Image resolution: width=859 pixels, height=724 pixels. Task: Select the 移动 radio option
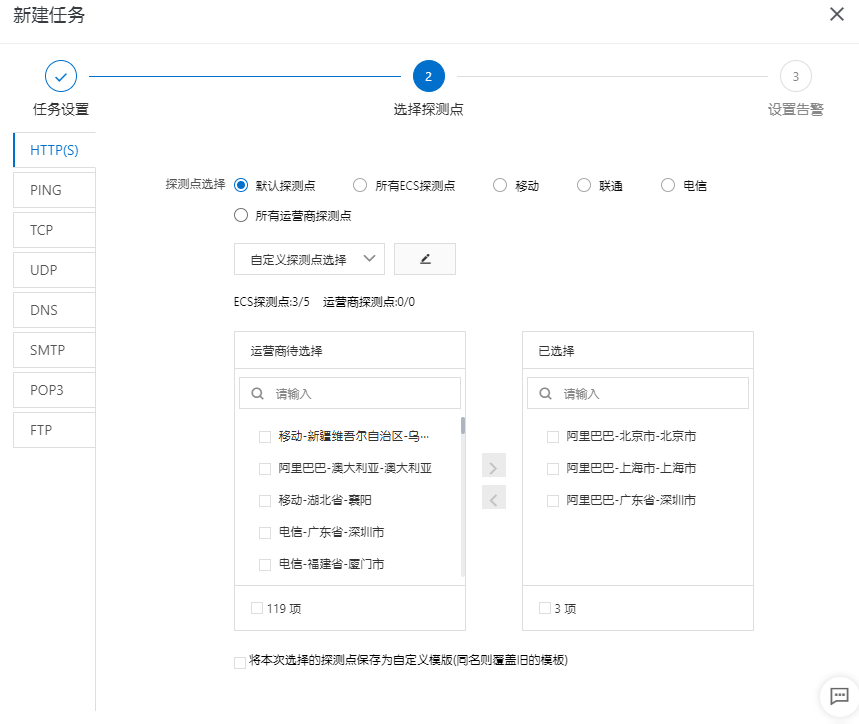(500, 185)
